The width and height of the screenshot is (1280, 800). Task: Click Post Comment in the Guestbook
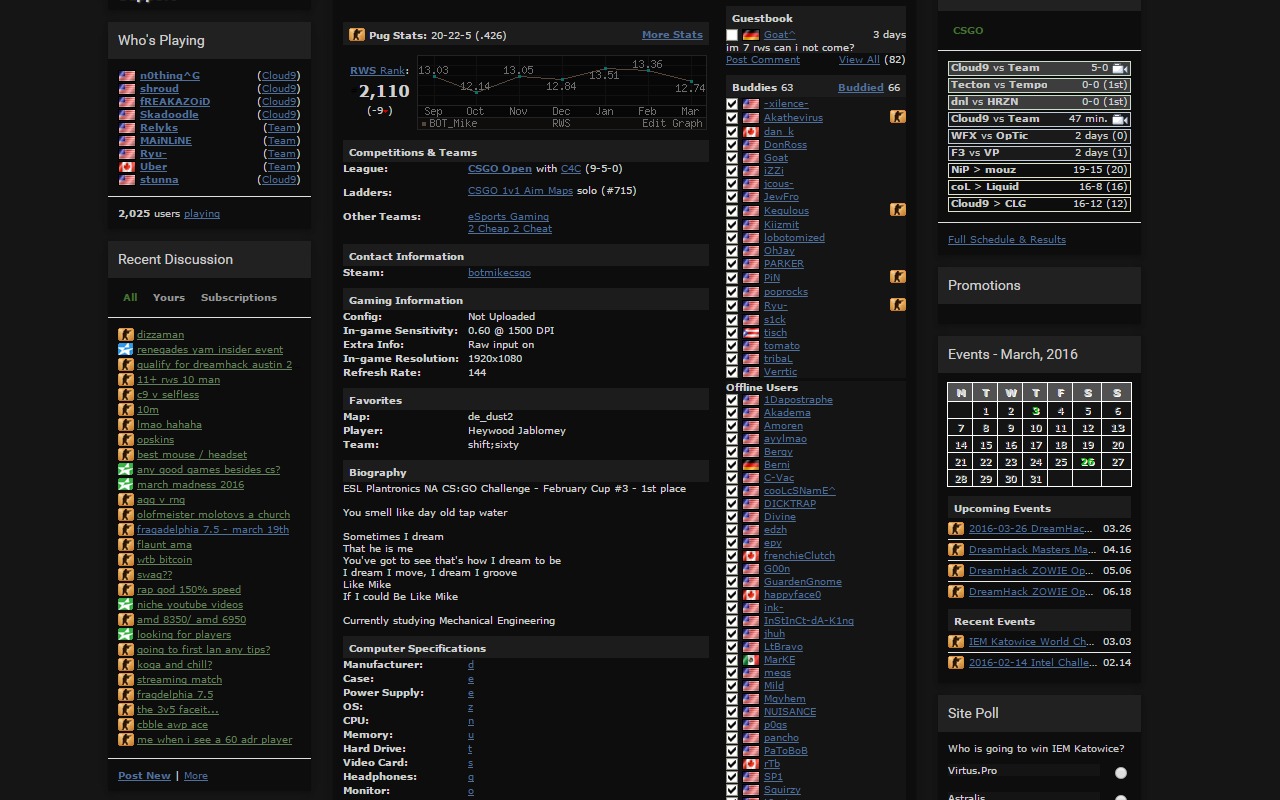(x=763, y=60)
